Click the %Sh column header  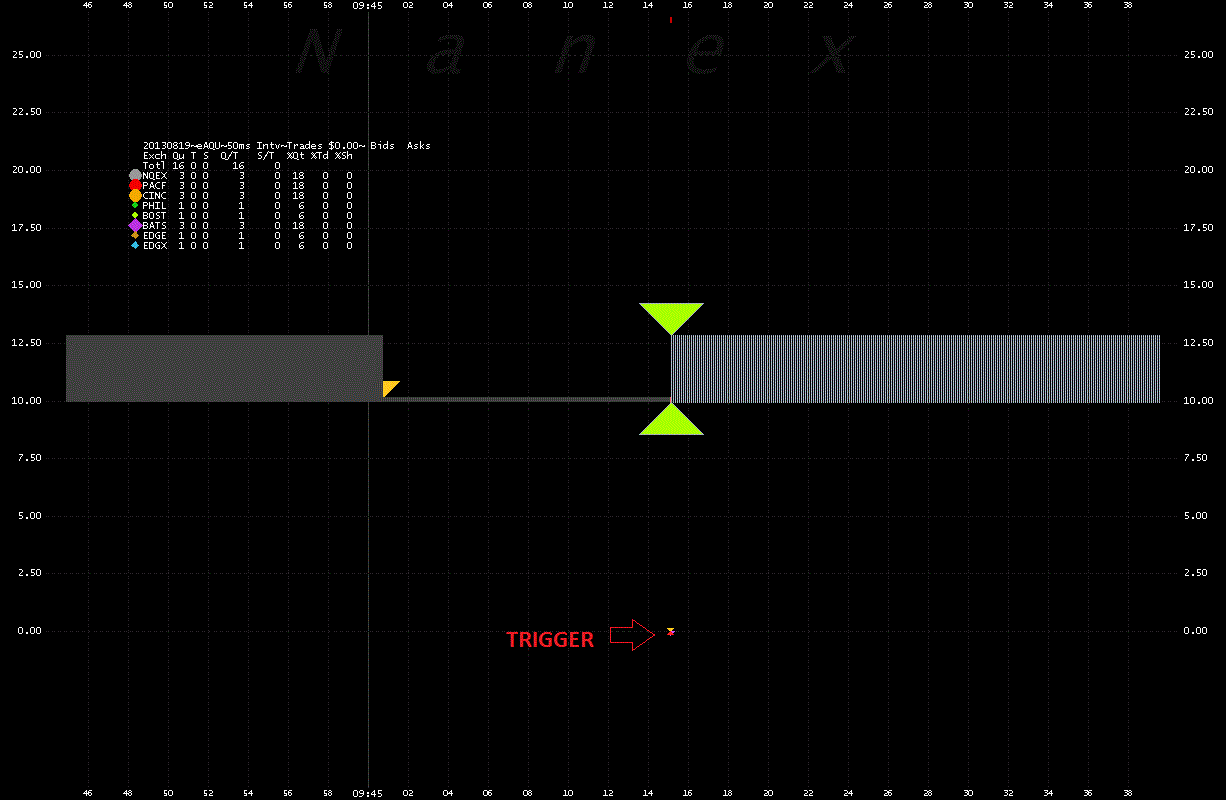pos(343,155)
